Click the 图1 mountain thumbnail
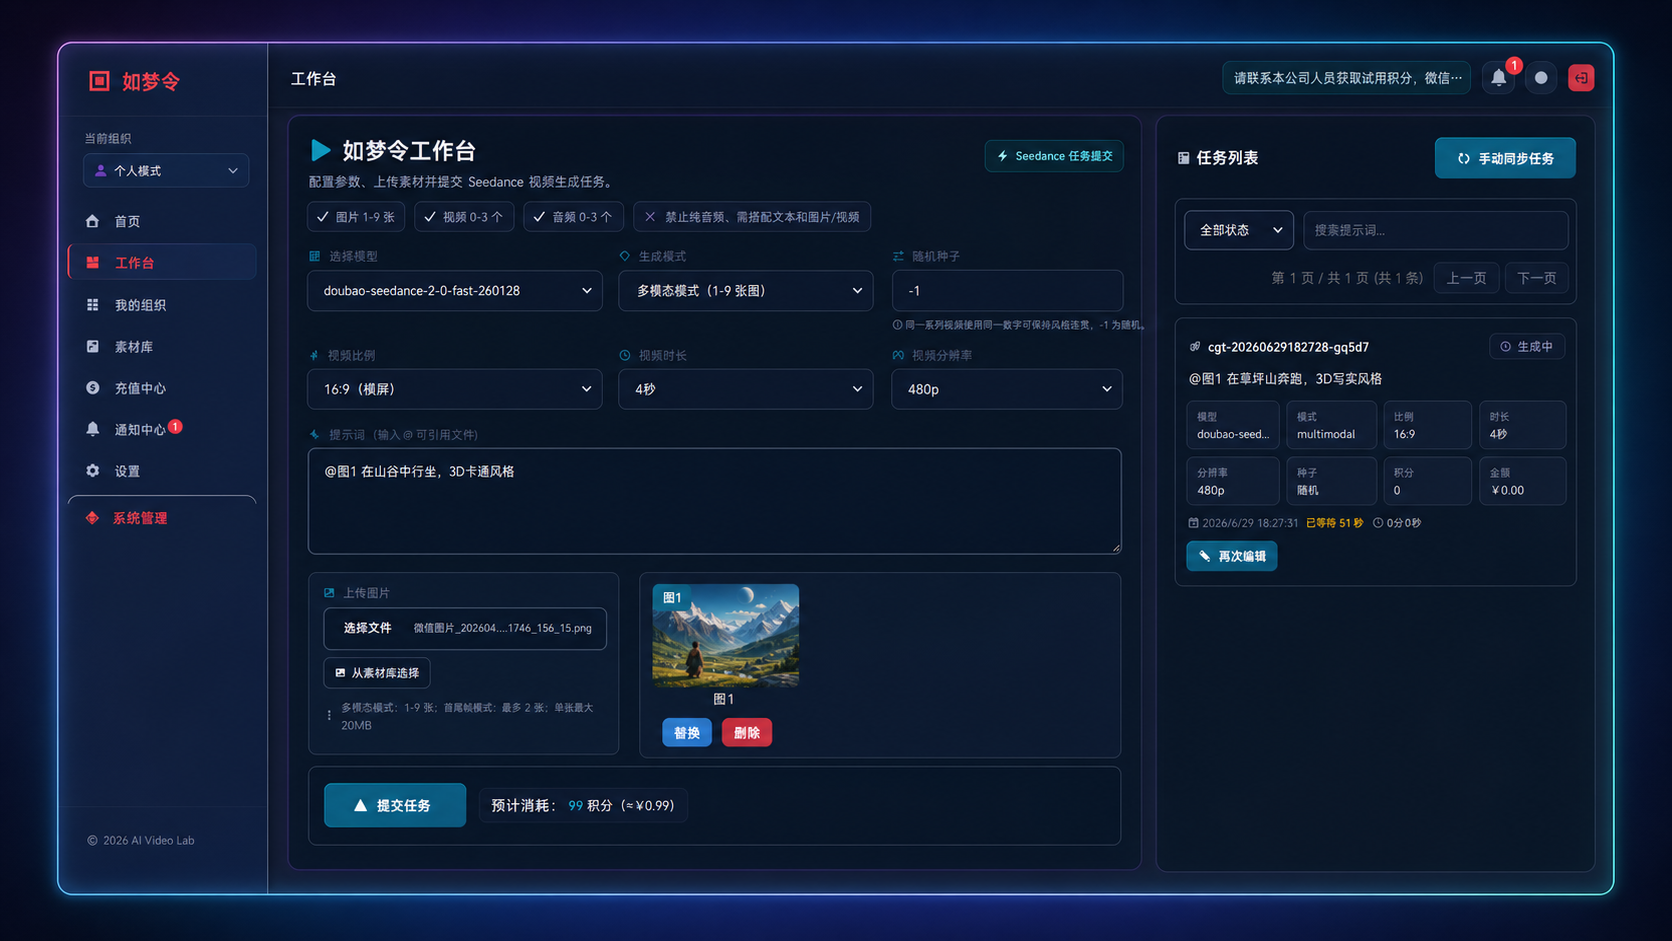Viewport: 1672px width, 941px height. pos(726,636)
